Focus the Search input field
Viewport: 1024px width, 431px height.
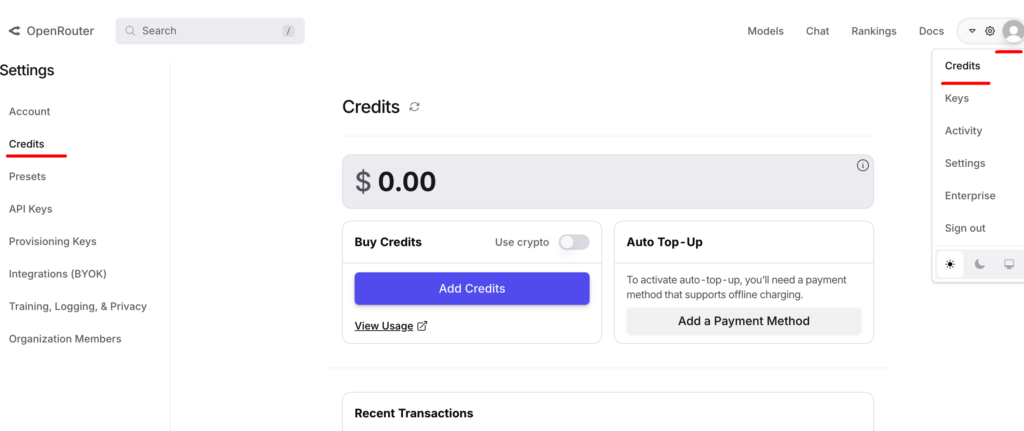[x=210, y=31]
